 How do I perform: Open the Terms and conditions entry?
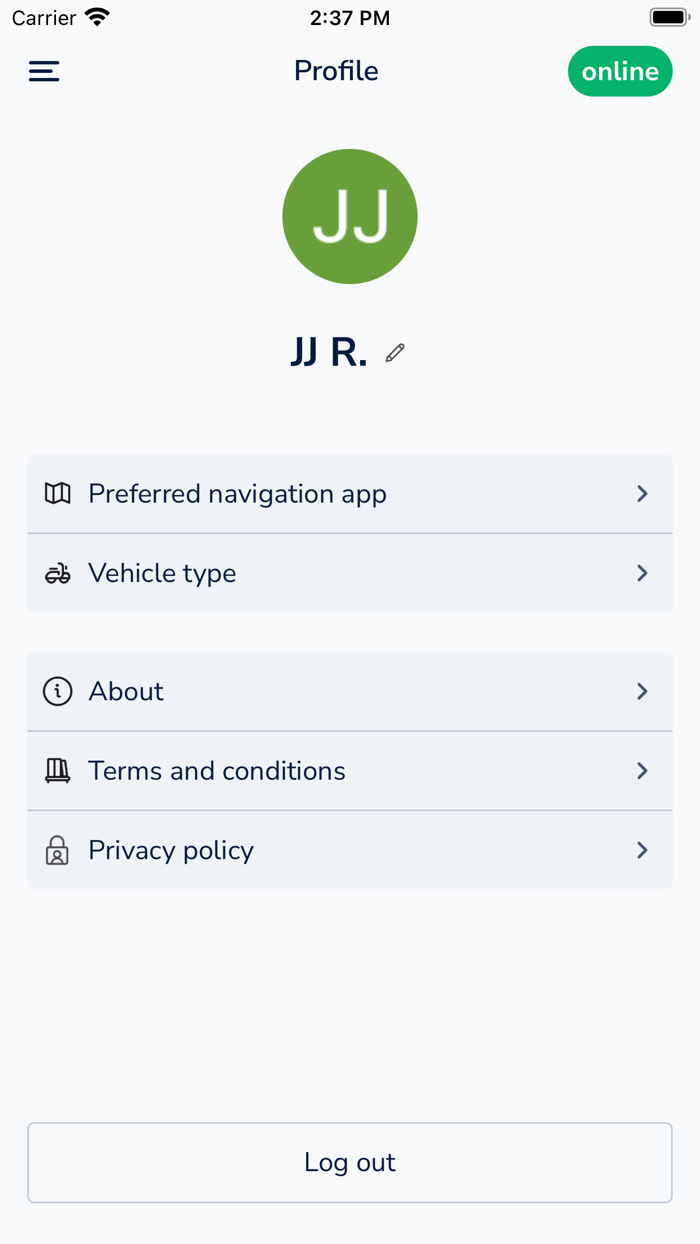tap(350, 771)
